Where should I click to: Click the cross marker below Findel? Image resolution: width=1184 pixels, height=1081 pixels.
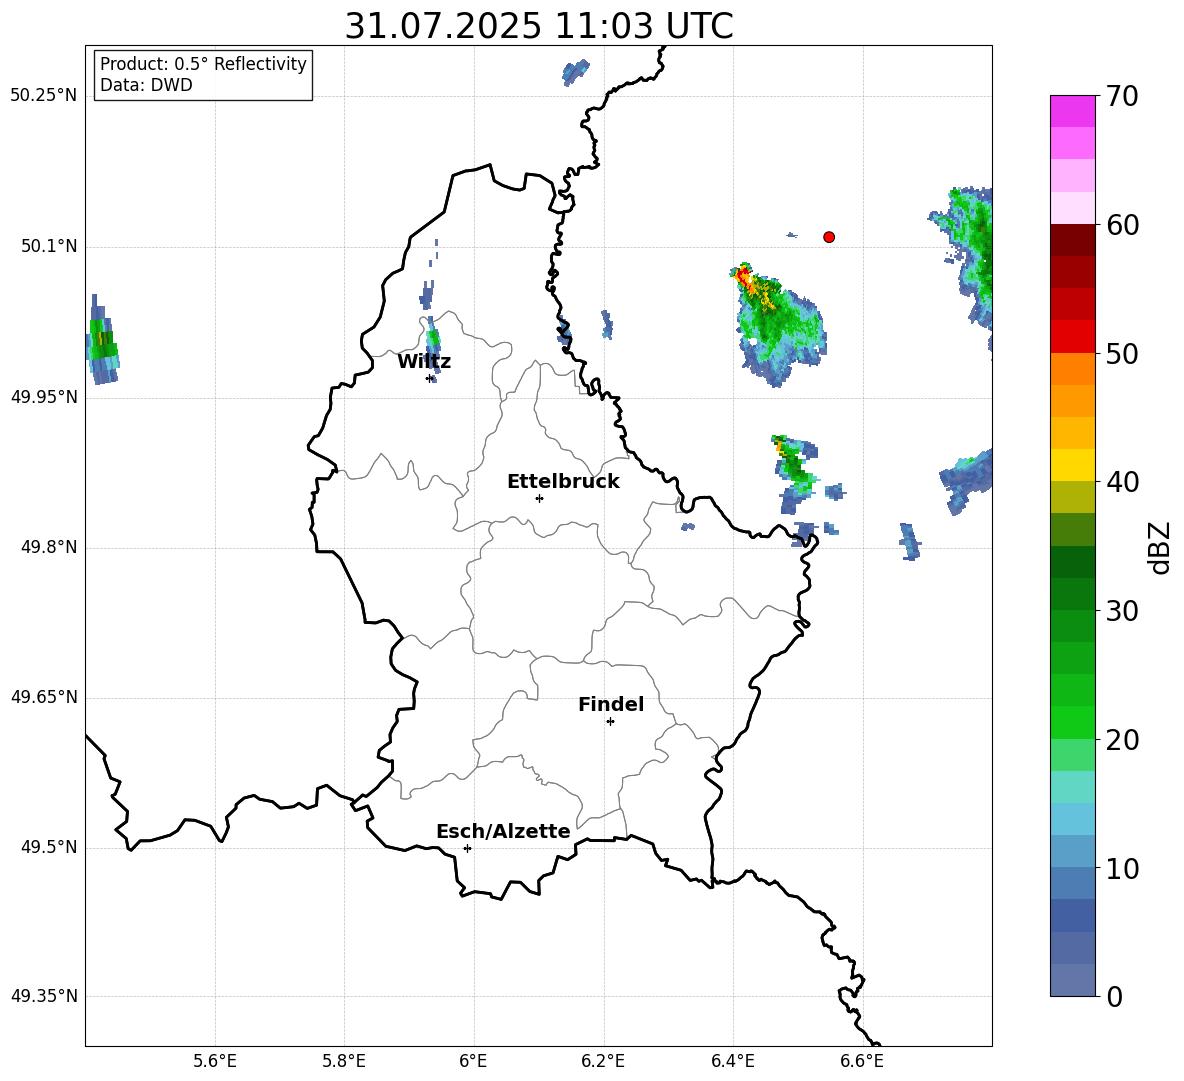pyautogui.click(x=610, y=722)
